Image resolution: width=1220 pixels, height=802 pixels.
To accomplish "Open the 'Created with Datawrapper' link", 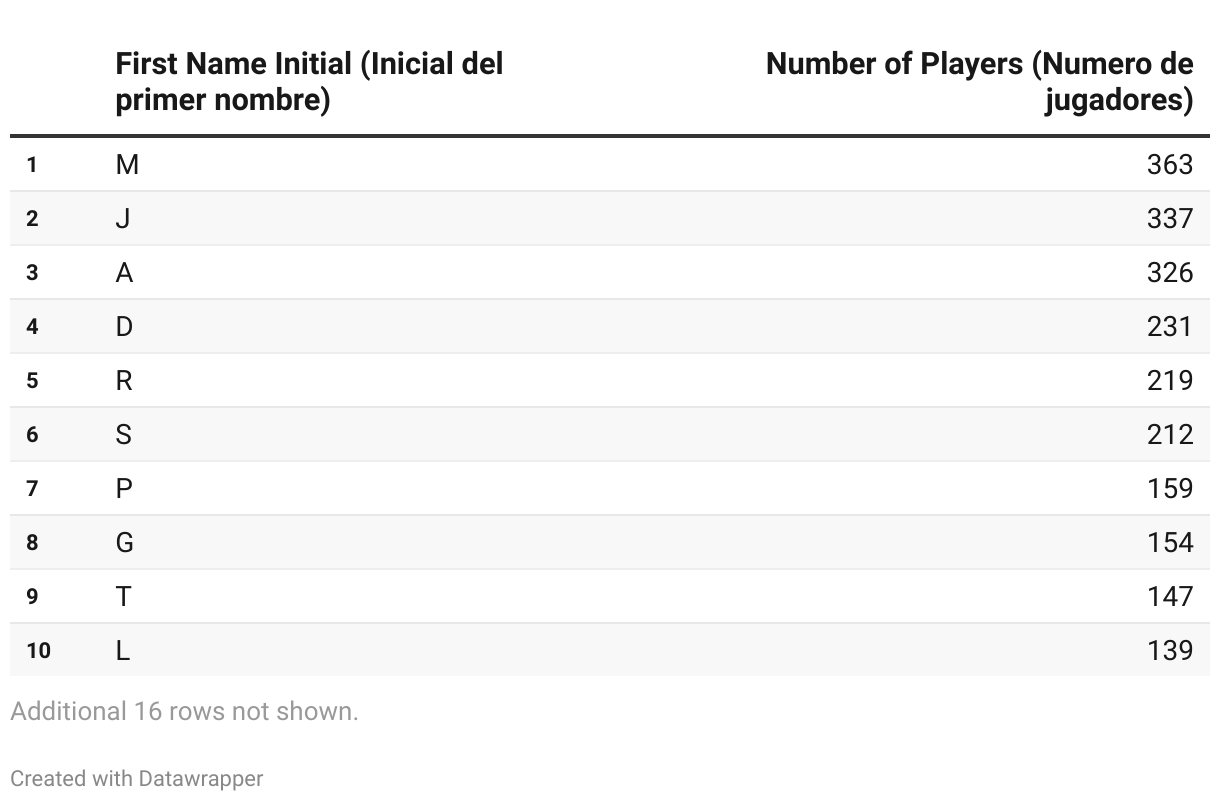I will point(137,779).
